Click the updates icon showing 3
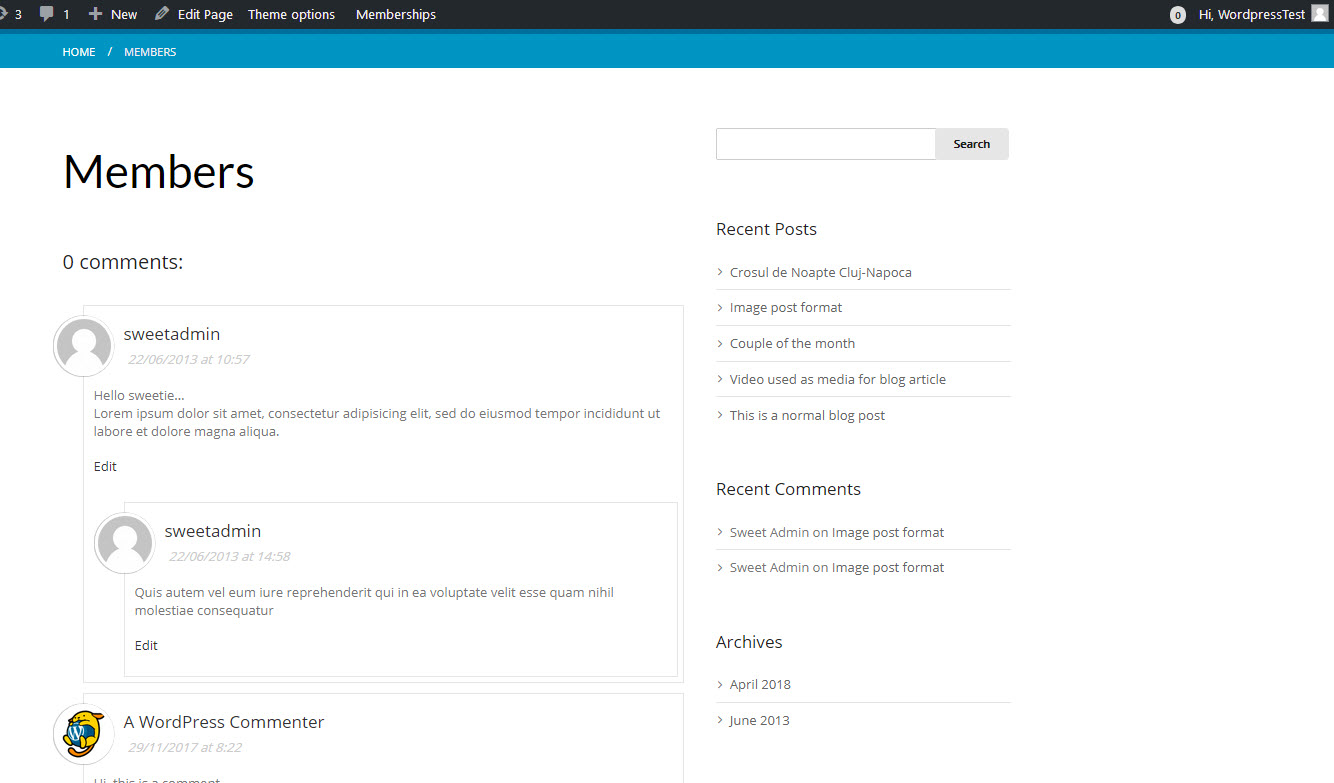 click(x=4, y=14)
